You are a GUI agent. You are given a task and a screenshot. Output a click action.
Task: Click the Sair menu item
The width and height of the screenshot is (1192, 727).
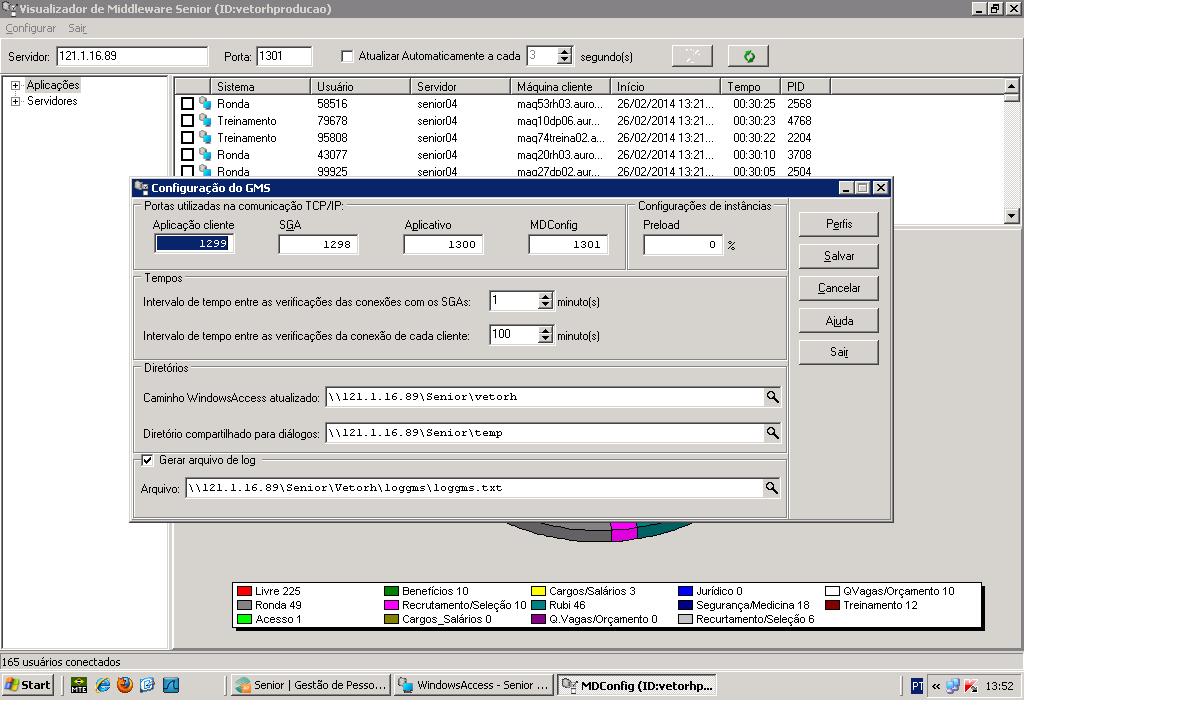[77, 28]
